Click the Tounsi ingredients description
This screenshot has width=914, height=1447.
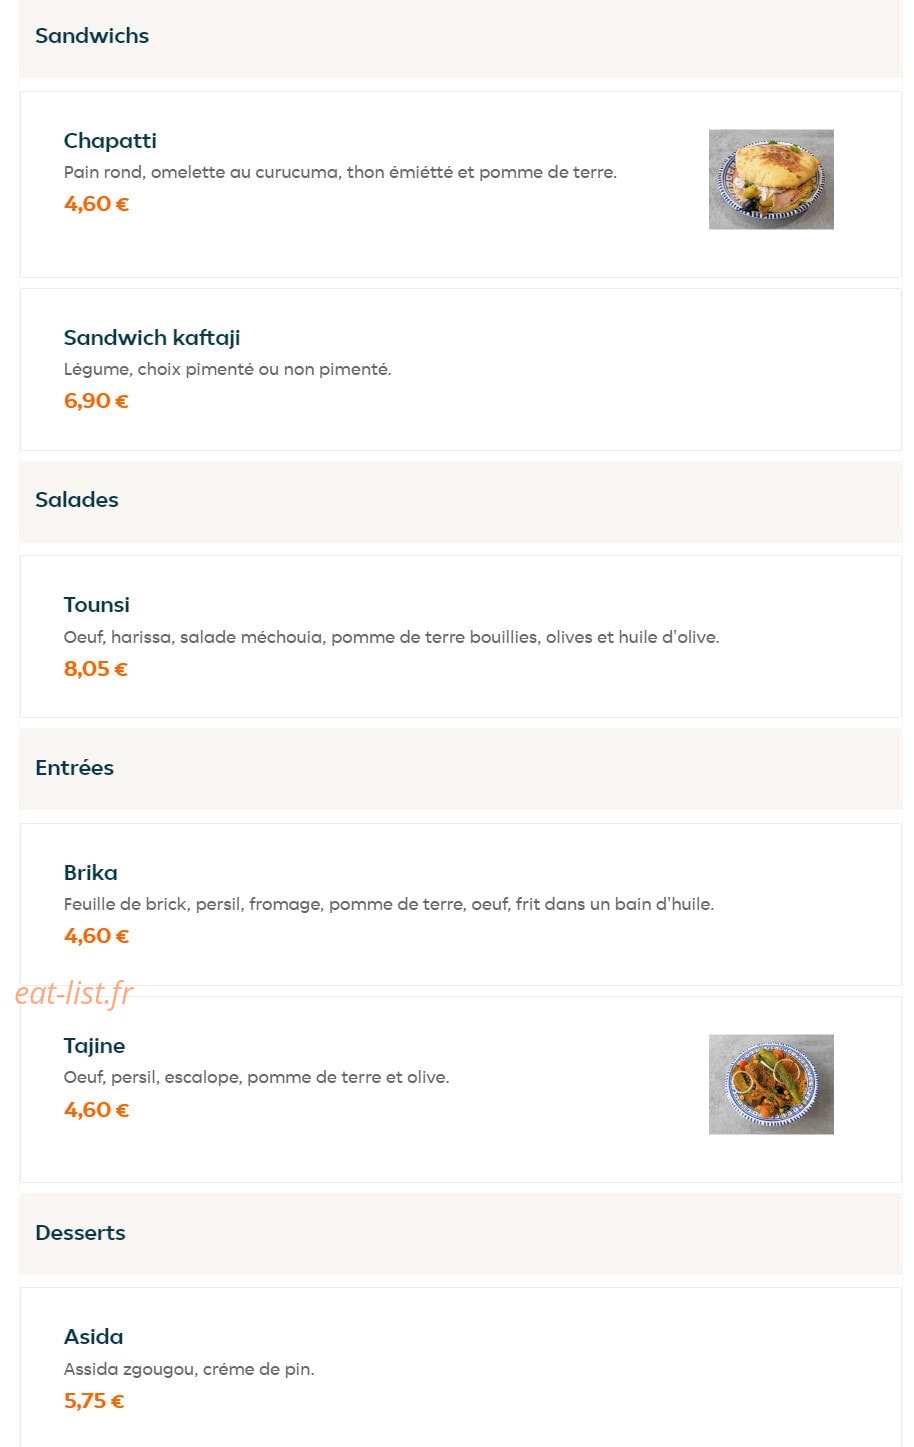[x=392, y=637]
